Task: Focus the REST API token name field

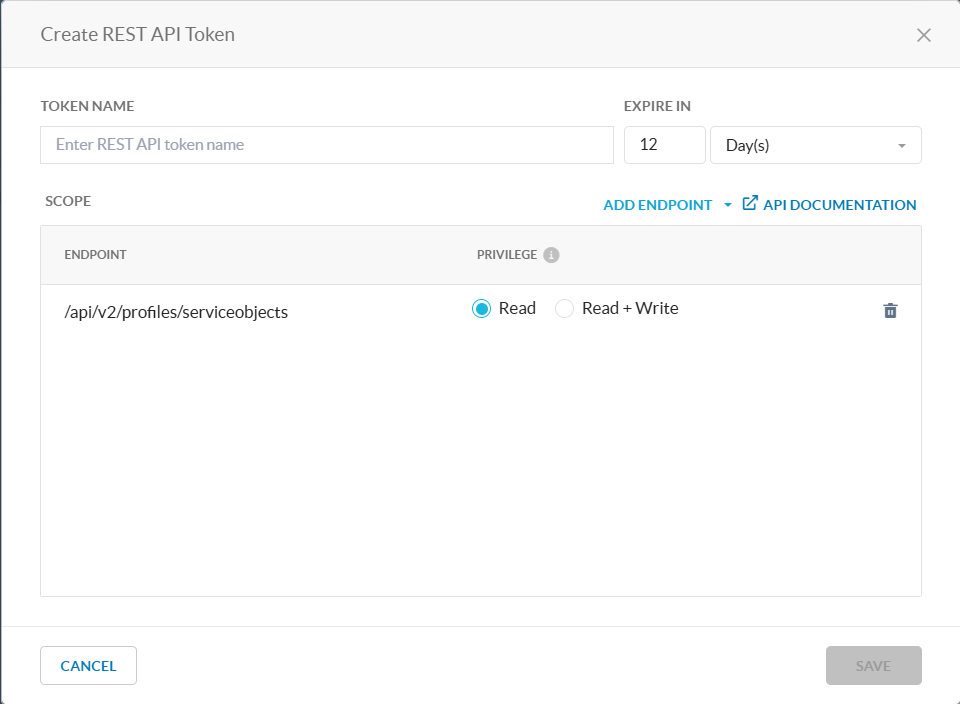Action: coord(326,144)
